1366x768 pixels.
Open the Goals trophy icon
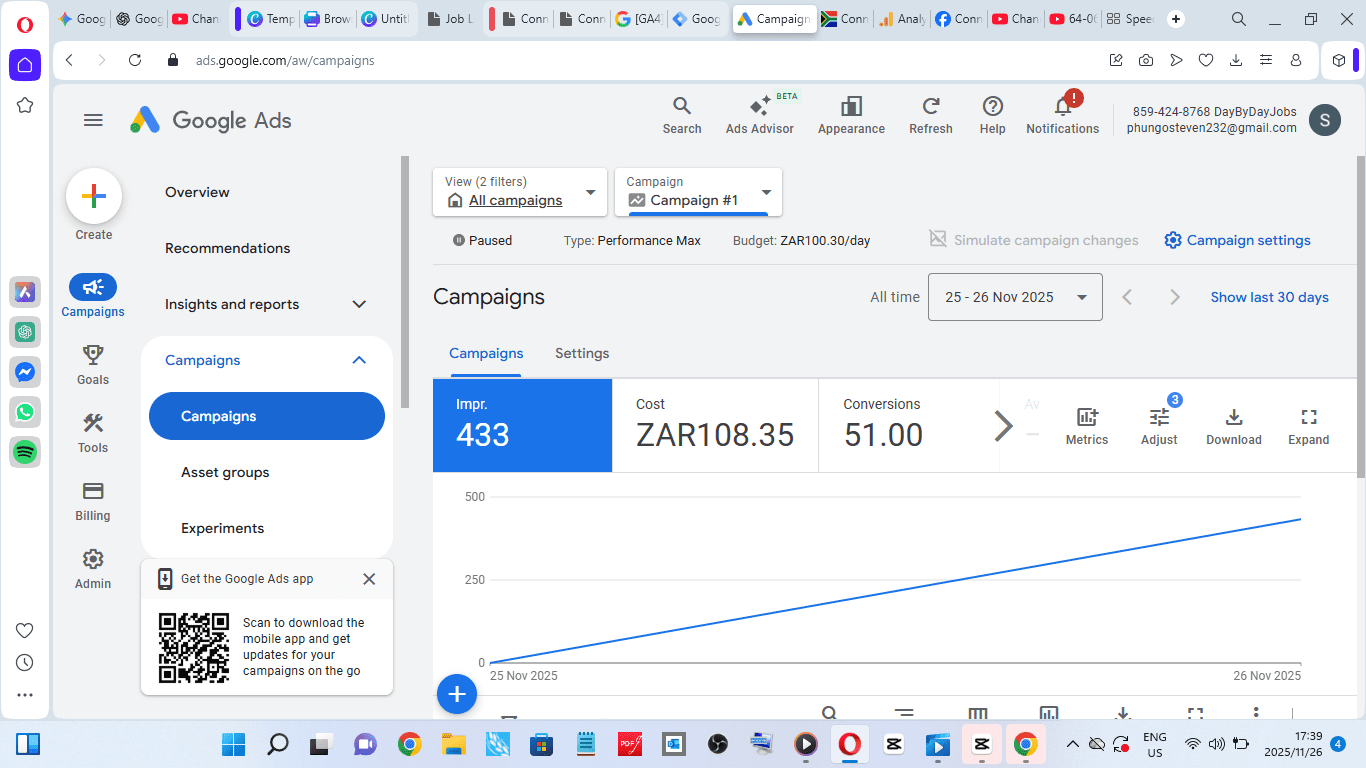93,355
